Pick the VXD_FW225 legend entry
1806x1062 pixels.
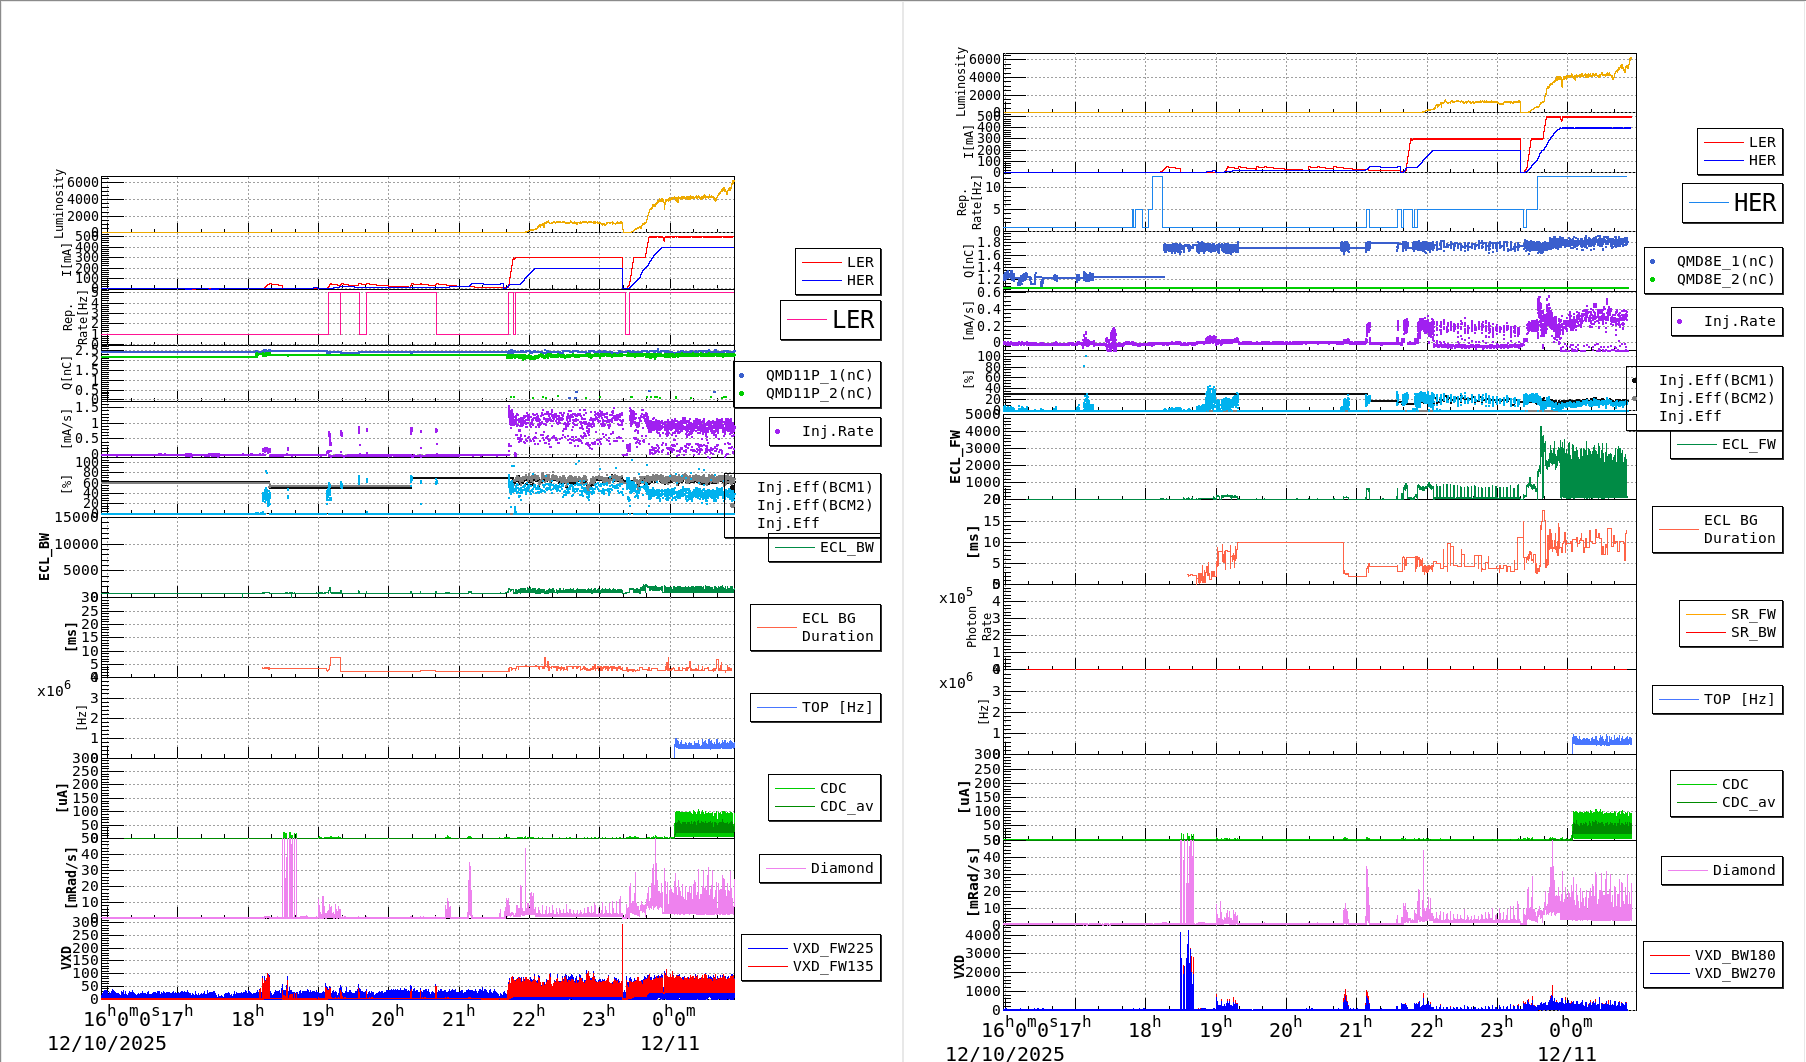pyautogui.click(x=832, y=948)
